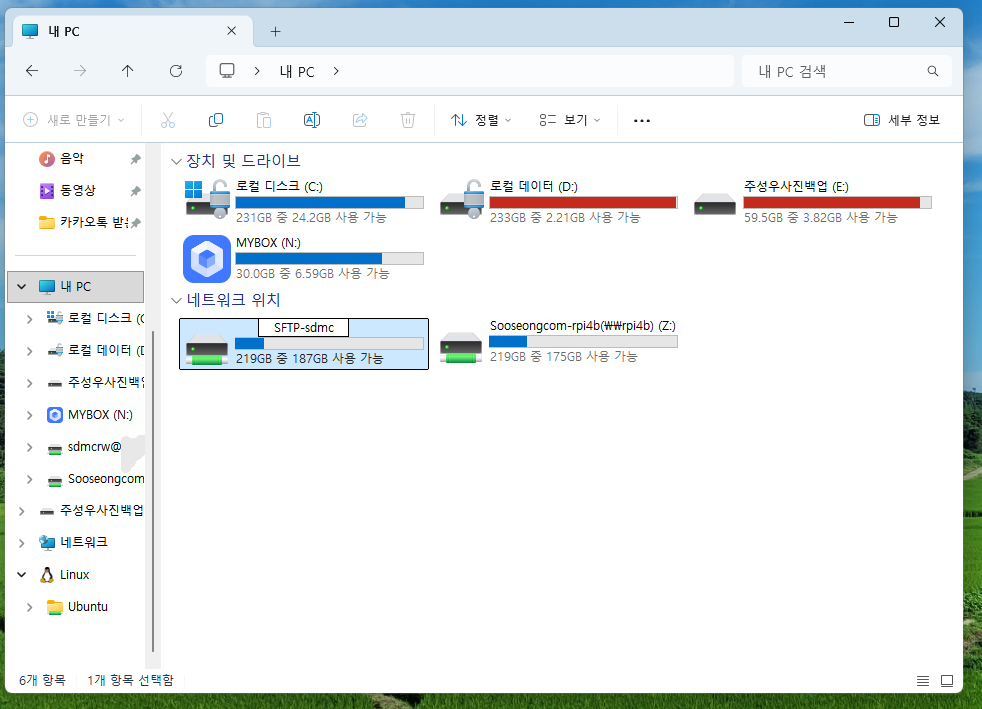Viewport: 982px width, 709px height.
Task: Click the Rename icon in toolbar
Action: (x=312, y=120)
